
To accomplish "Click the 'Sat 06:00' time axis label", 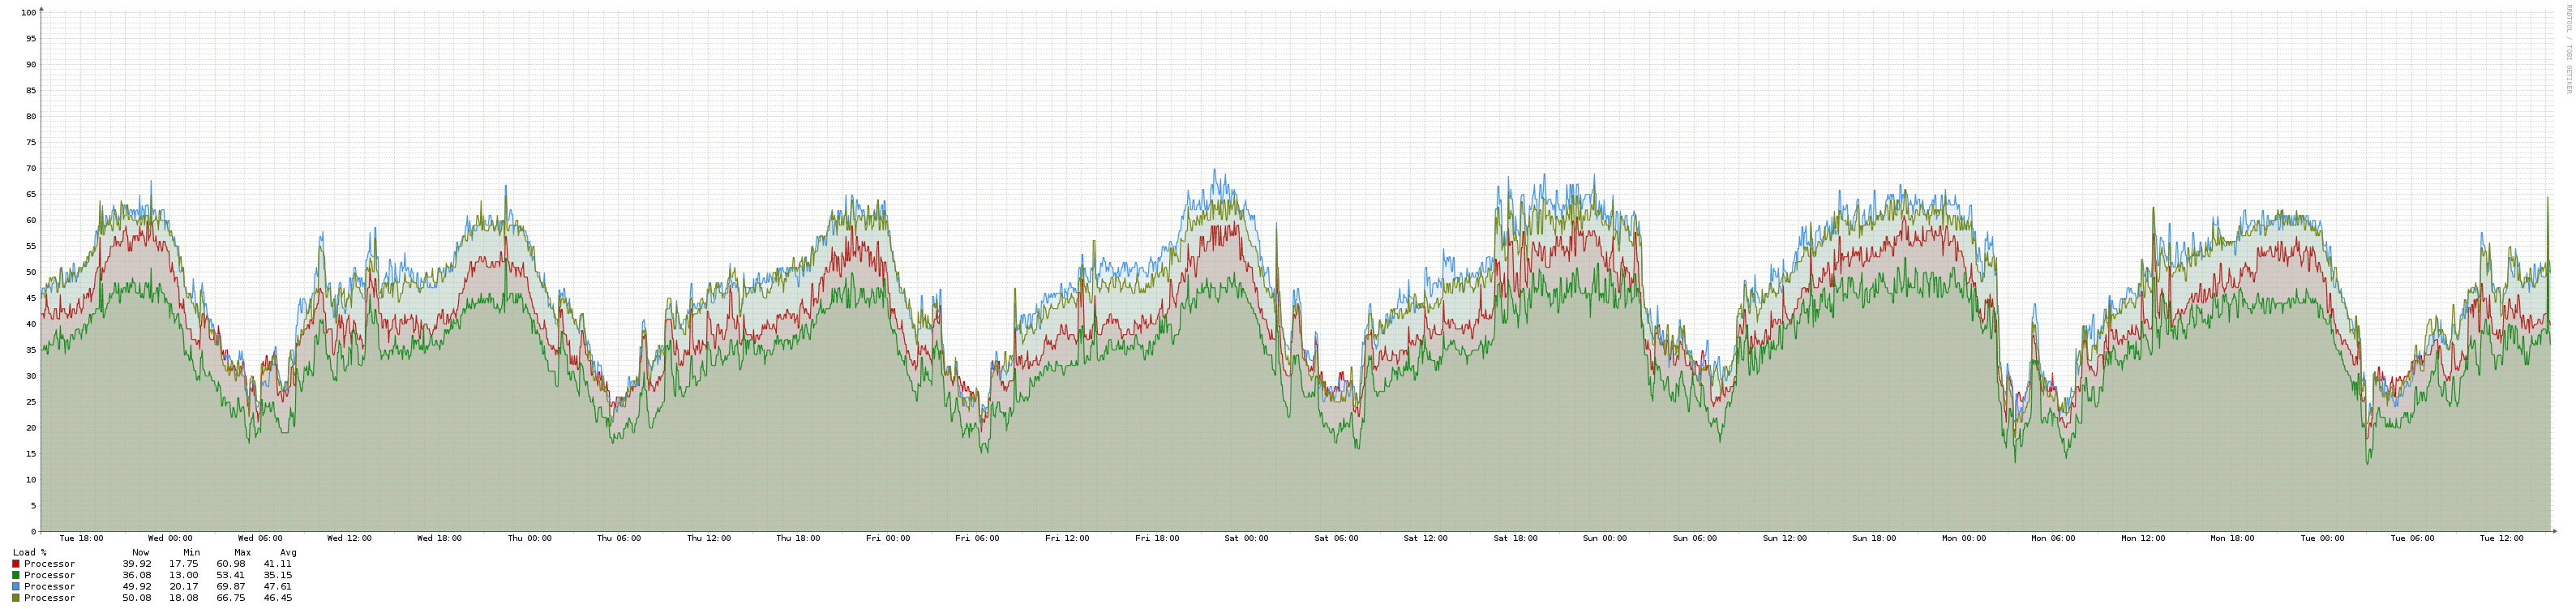I will 1336,539.
